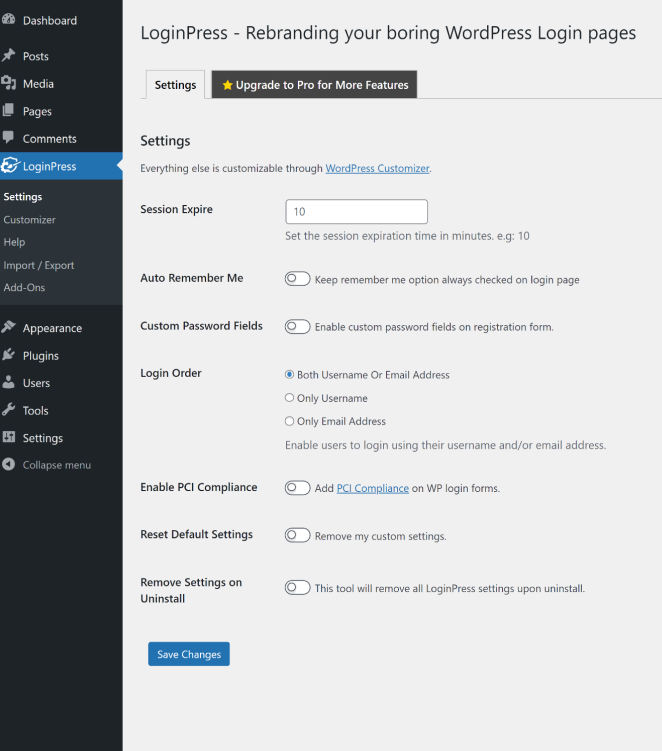Click the Tools wrench icon
662x751 pixels.
(x=8, y=410)
